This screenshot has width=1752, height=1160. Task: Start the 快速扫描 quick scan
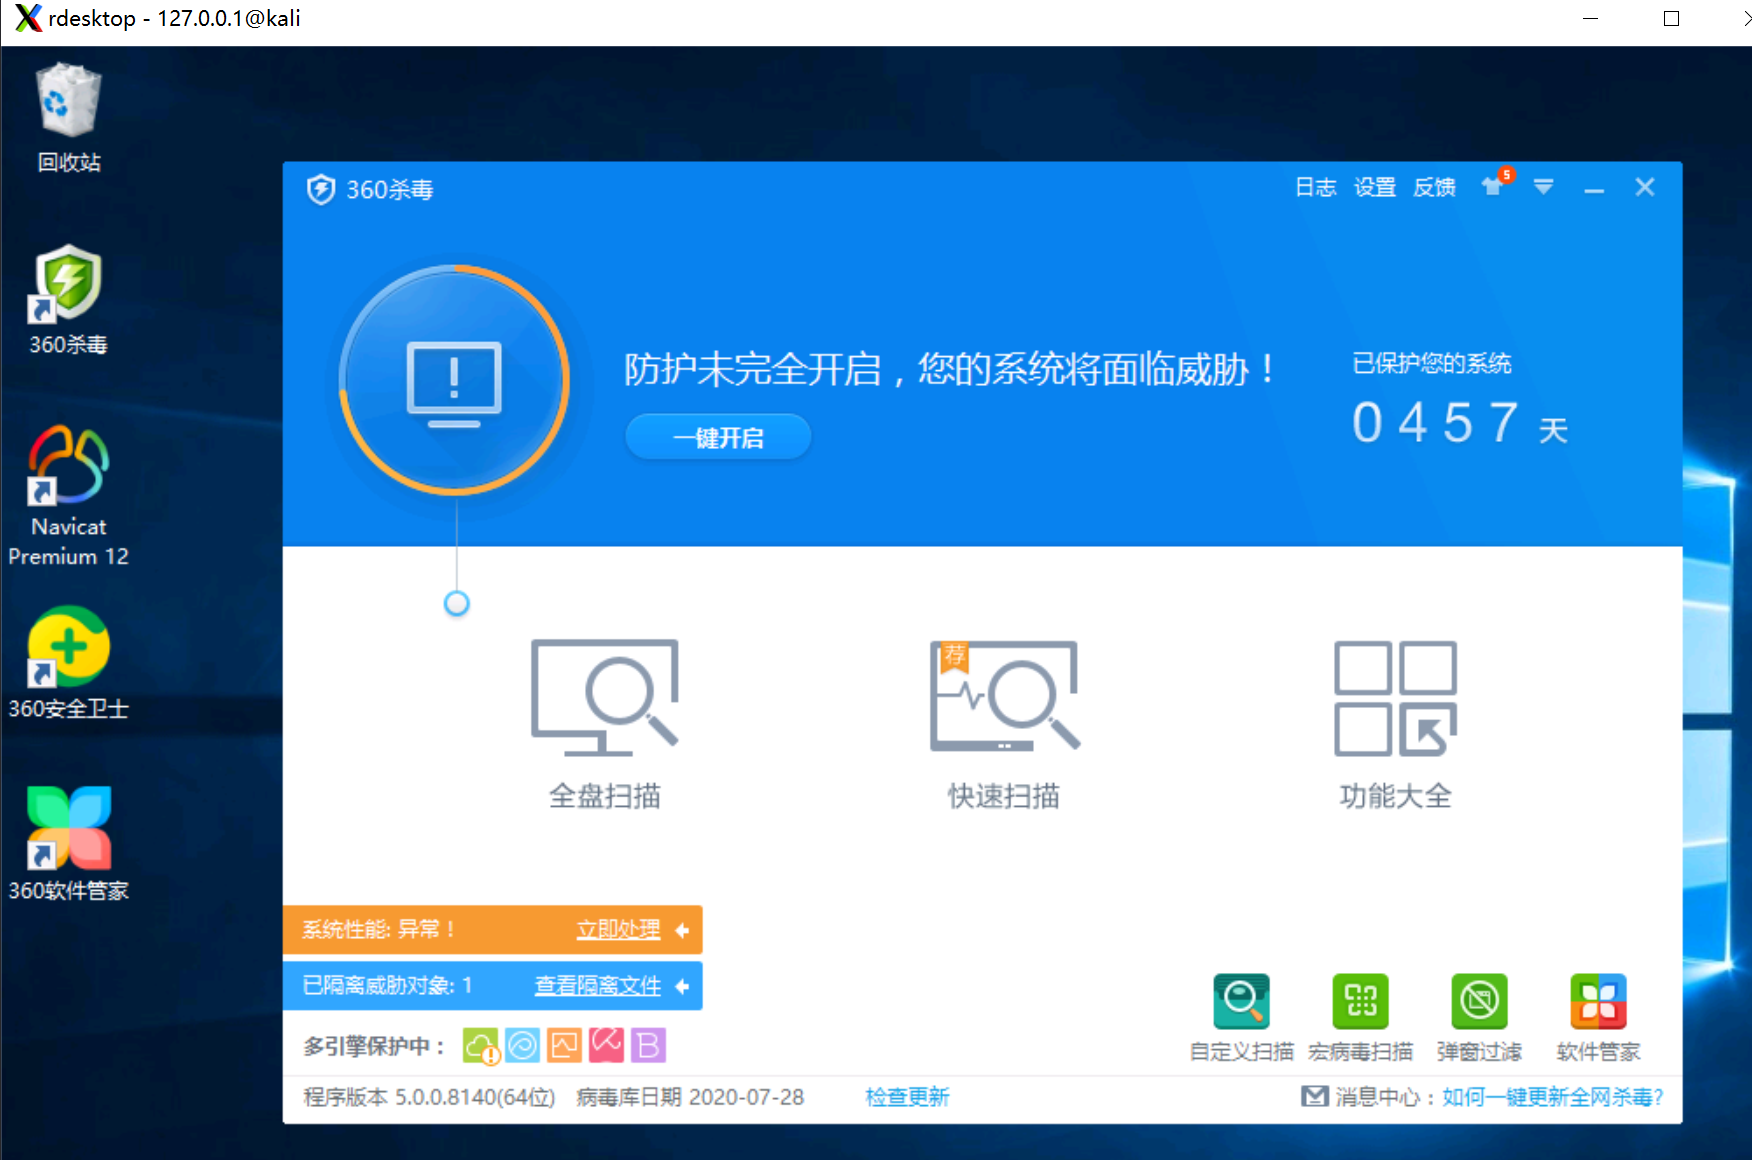pyautogui.click(x=1004, y=725)
